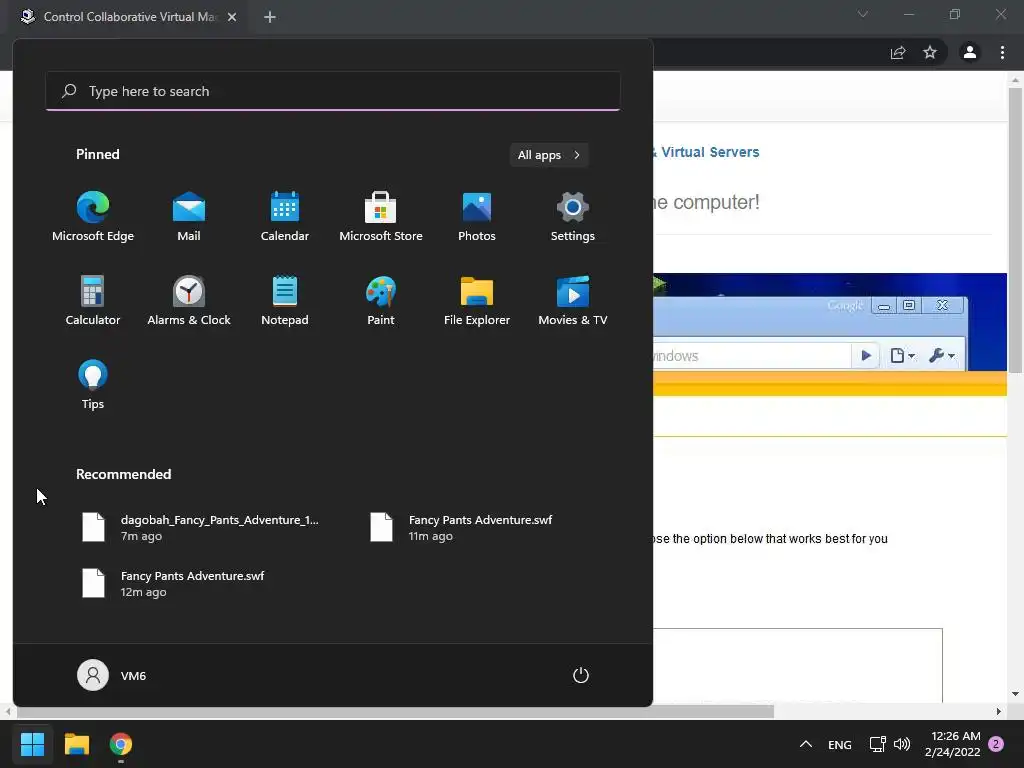Open Fancy Pants Adventure.swf from 11m ago
The image size is (1024, 768).
point(461,528)
